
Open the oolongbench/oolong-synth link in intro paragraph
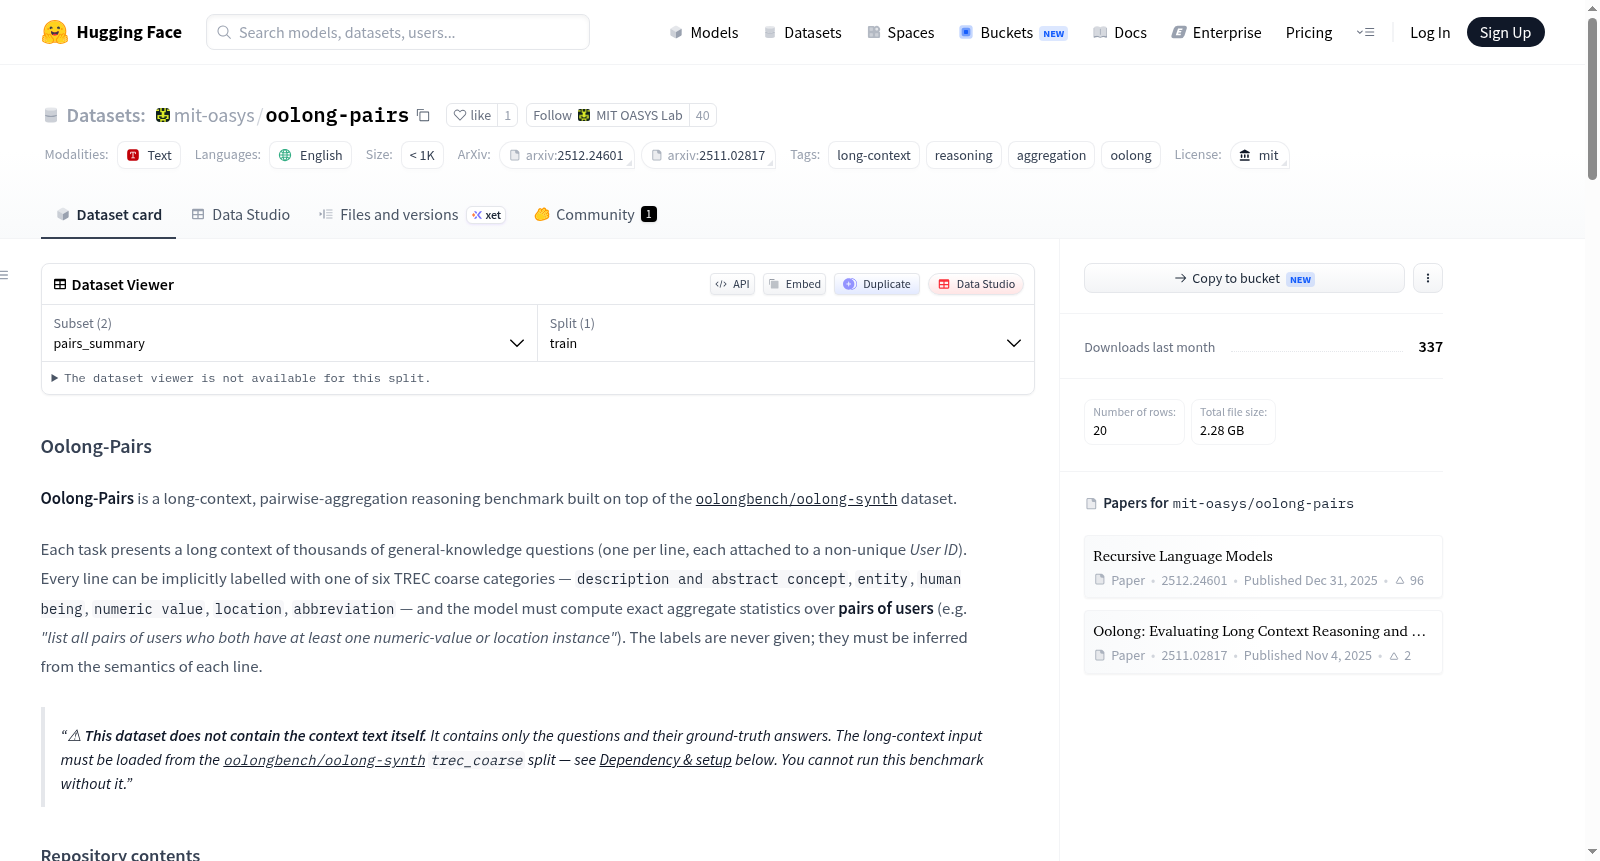pyautogui.click(x=796, y=499)
